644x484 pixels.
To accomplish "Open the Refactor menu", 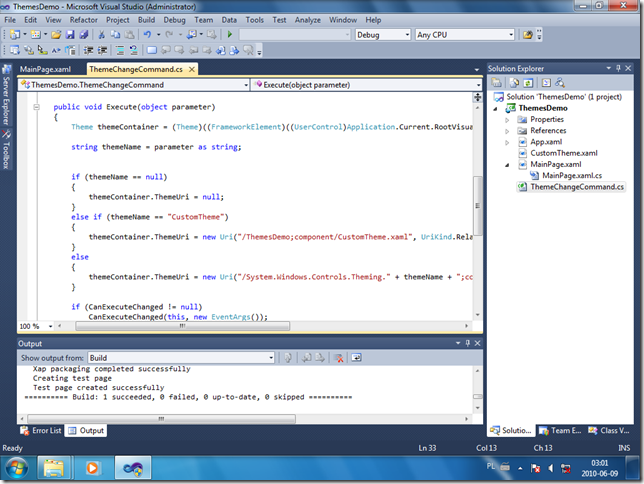I will pos(83,20).
